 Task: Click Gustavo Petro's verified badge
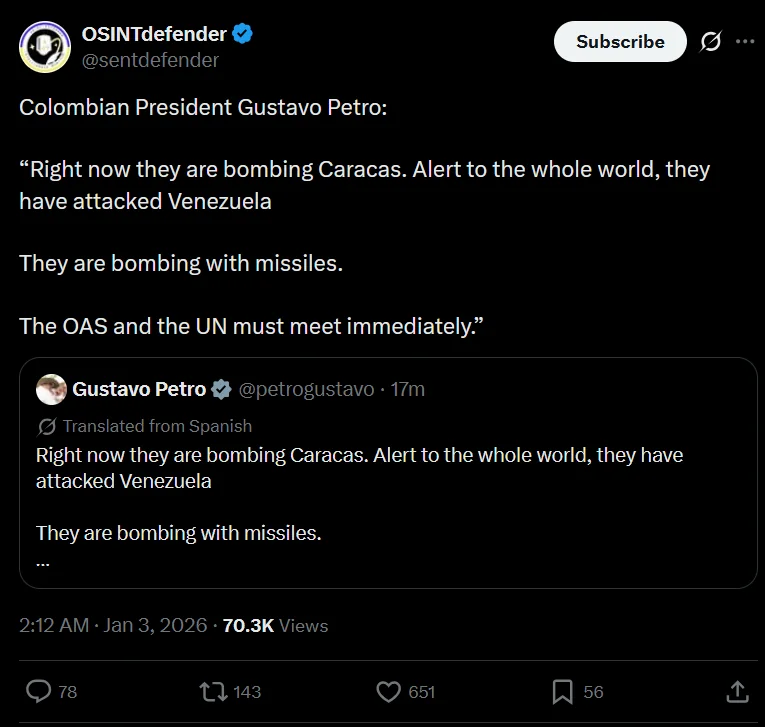[222, 389]
